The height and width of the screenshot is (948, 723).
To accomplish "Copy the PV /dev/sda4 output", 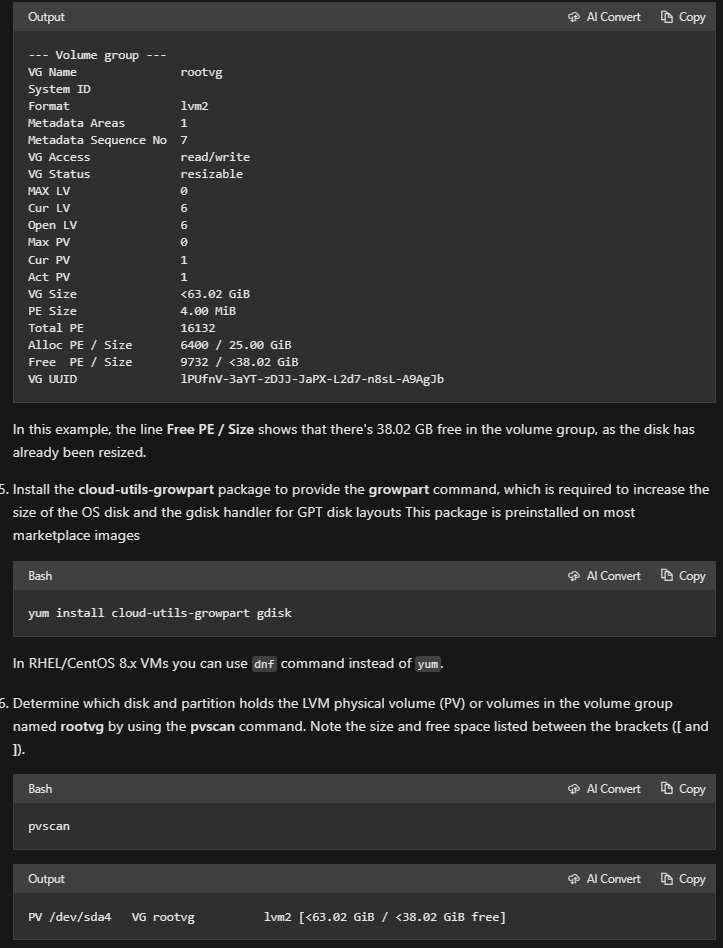I will pos(682,878).
